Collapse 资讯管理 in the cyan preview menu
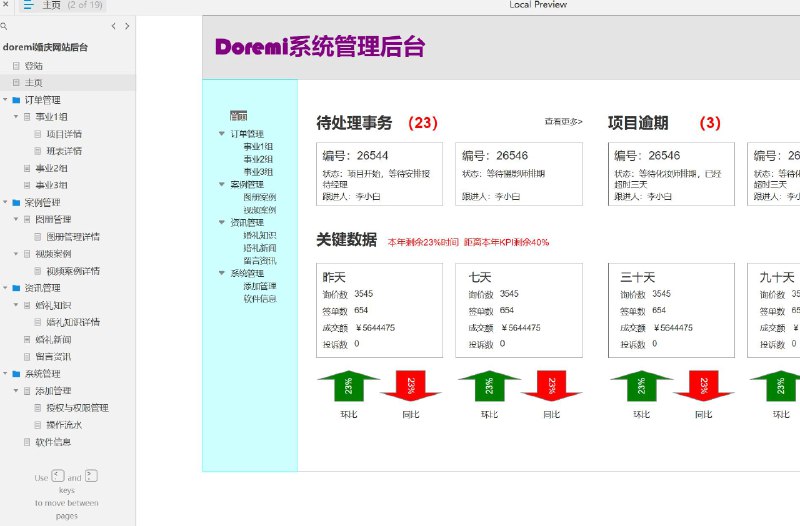800x526 pixels. click(221, 222)
